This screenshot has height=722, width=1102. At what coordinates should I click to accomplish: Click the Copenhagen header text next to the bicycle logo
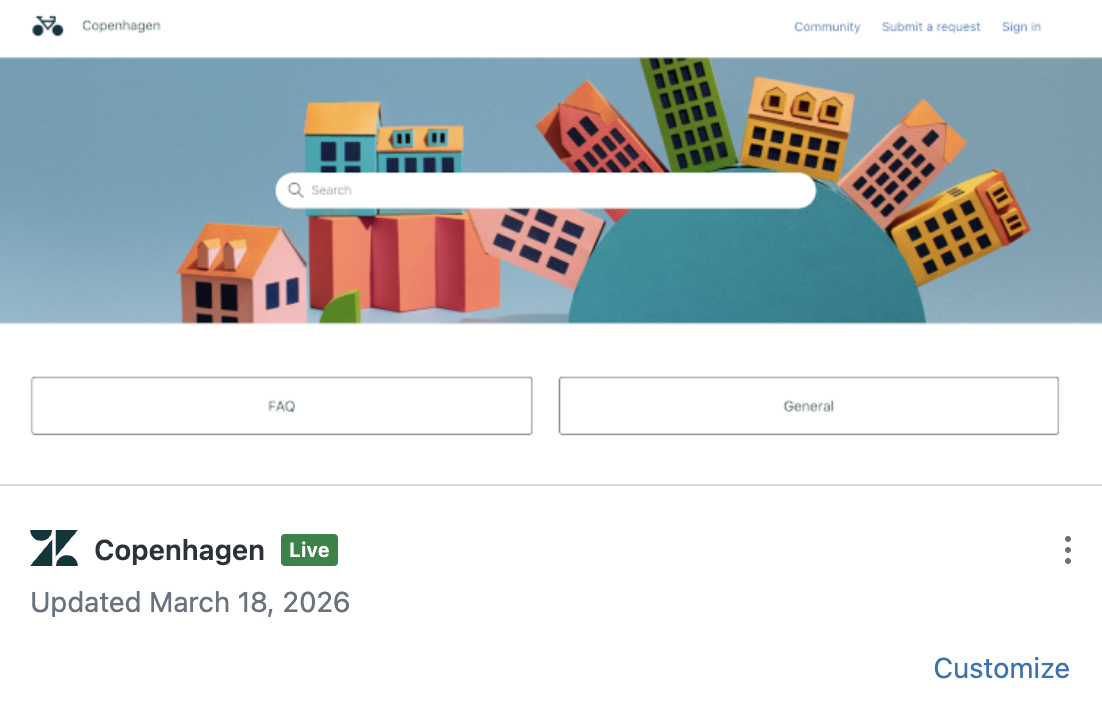click(121, 26)
